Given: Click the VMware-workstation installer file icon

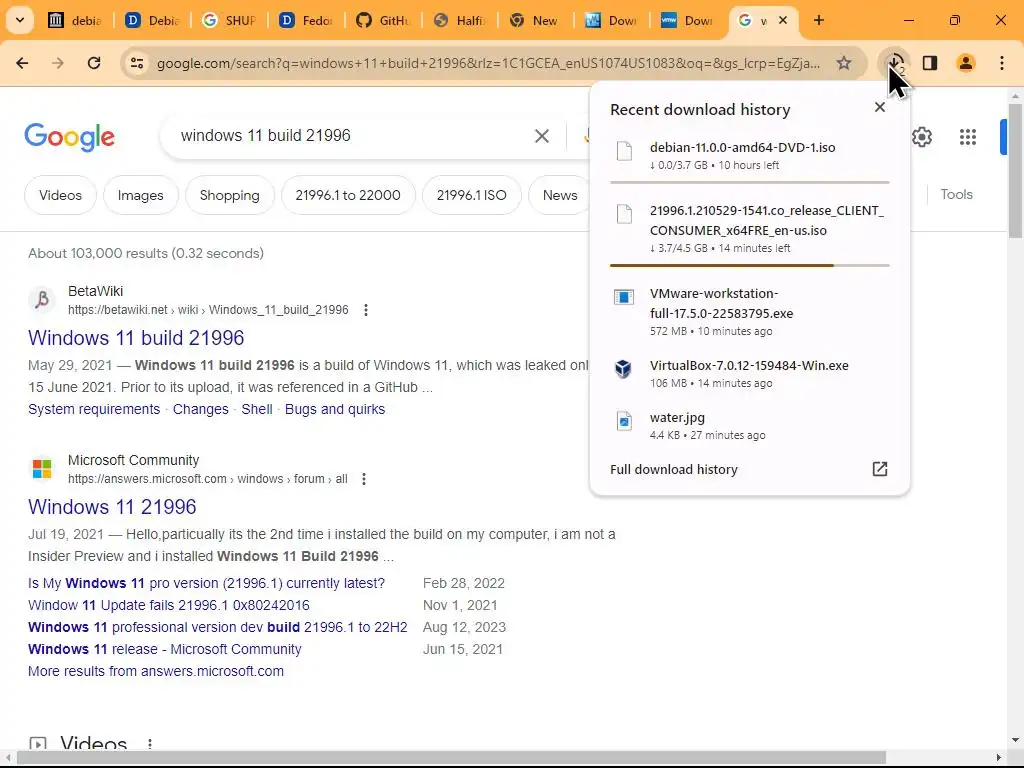Looking at the screenshot, I should tap(624, 297).
